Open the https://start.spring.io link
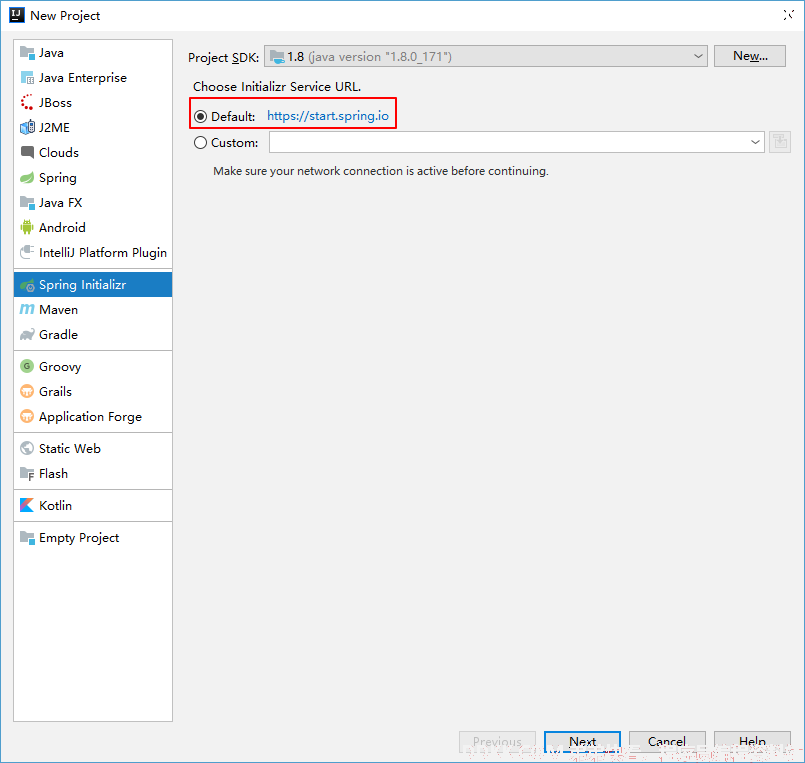Image resolution: width=805 pixels, height=763 pixels. (x=327, y=117)
